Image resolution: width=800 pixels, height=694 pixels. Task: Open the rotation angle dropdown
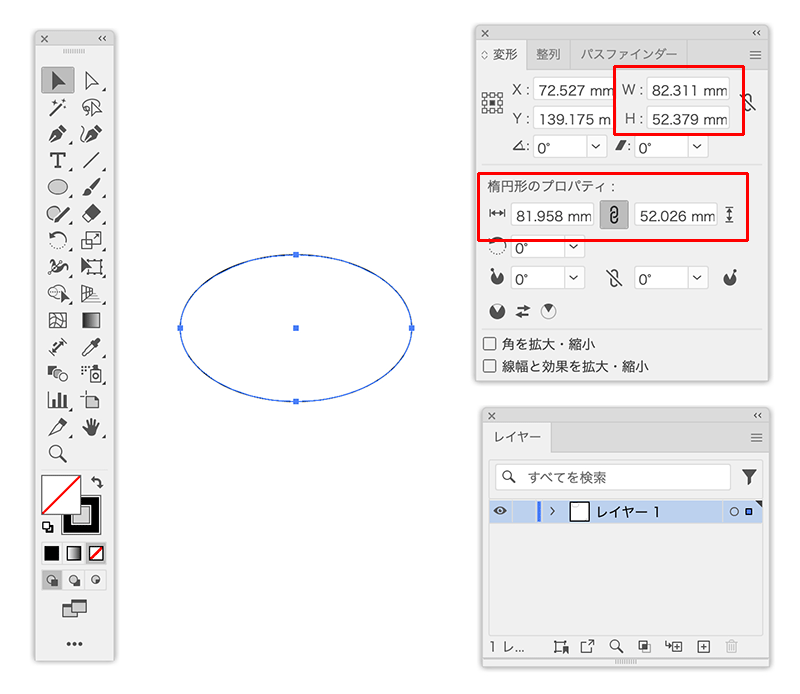point(594,146)
